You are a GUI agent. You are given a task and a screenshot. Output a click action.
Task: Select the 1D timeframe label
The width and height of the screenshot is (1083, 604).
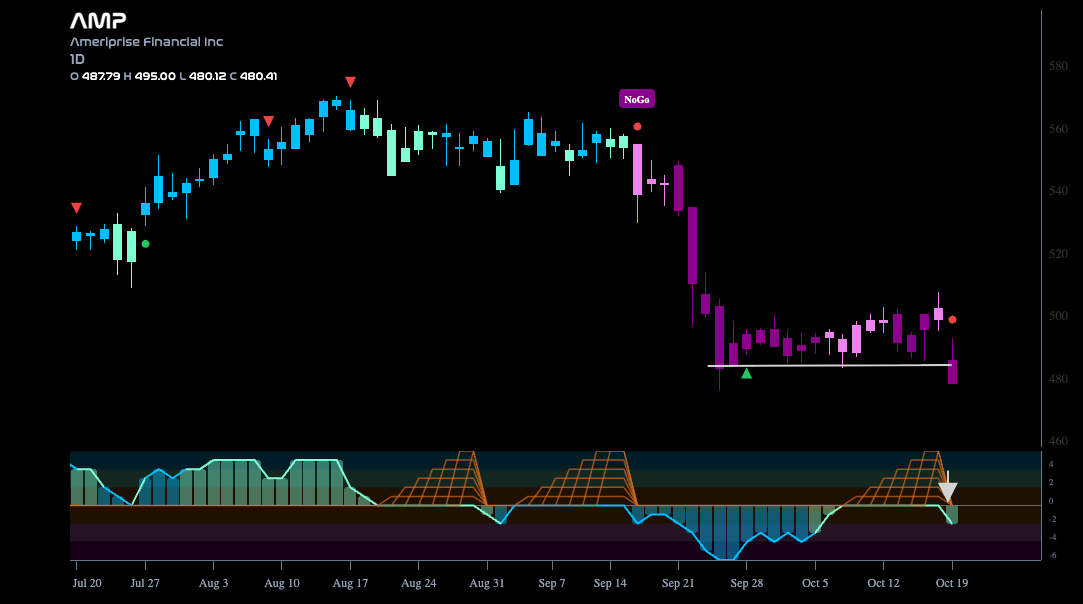click(77, 59)
